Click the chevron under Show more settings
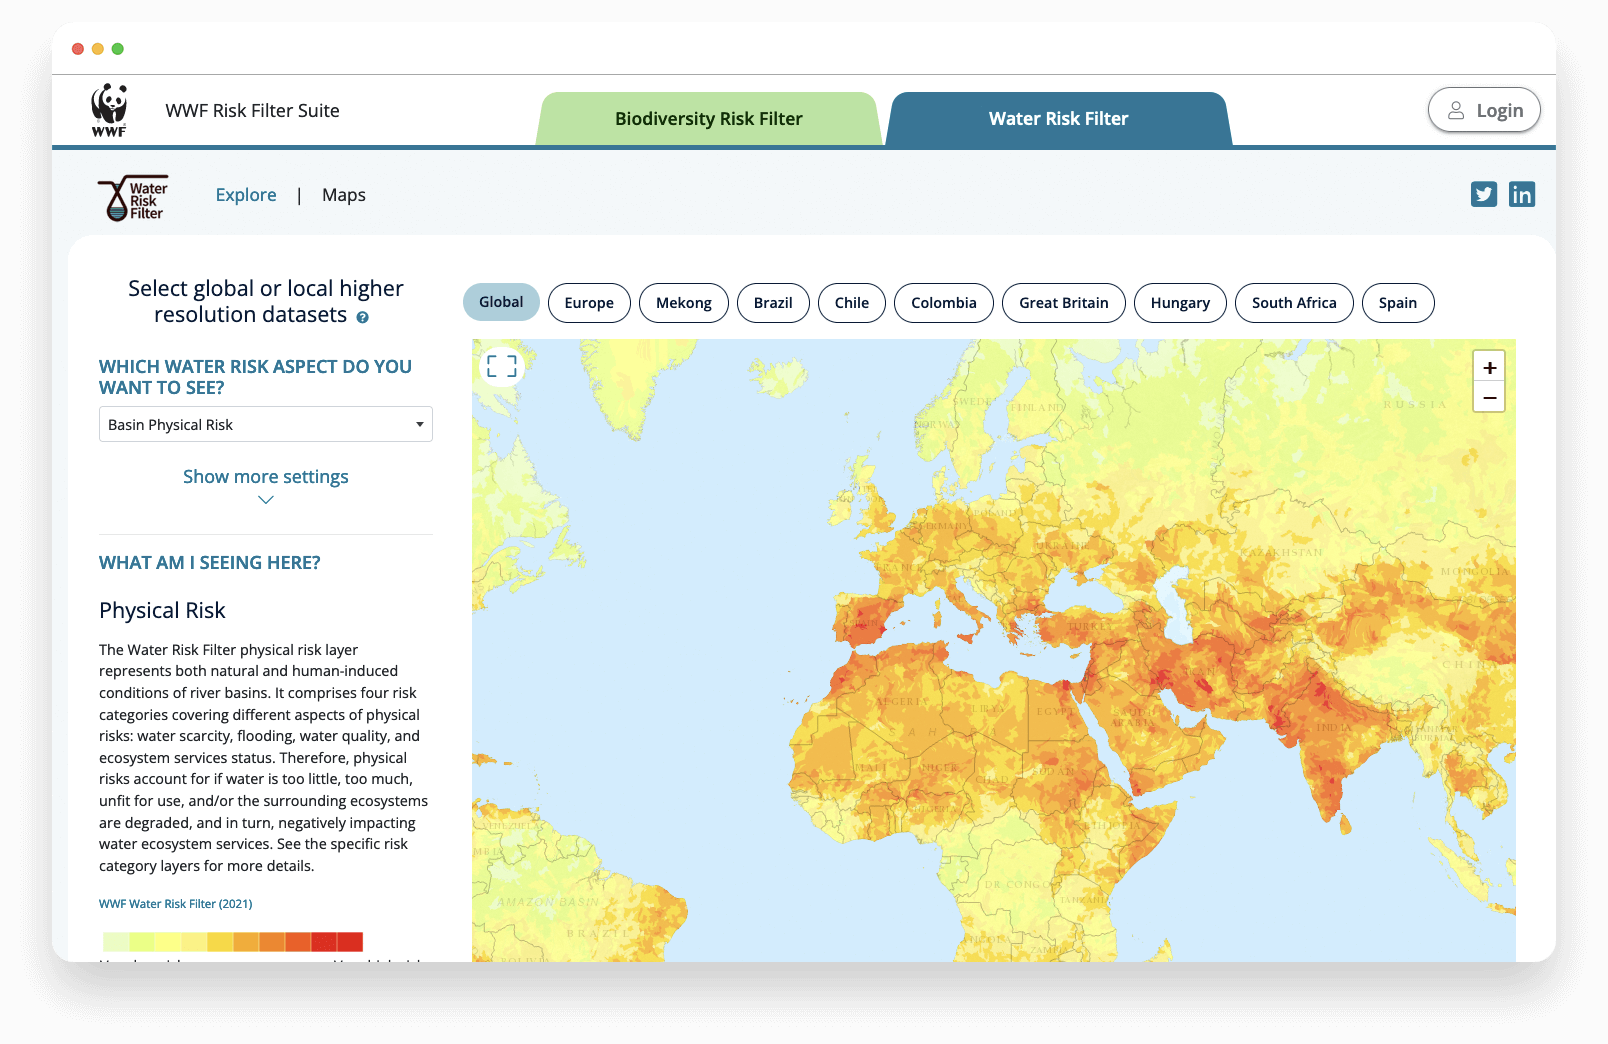The image size is (1608, 1044). coord(265,499)
